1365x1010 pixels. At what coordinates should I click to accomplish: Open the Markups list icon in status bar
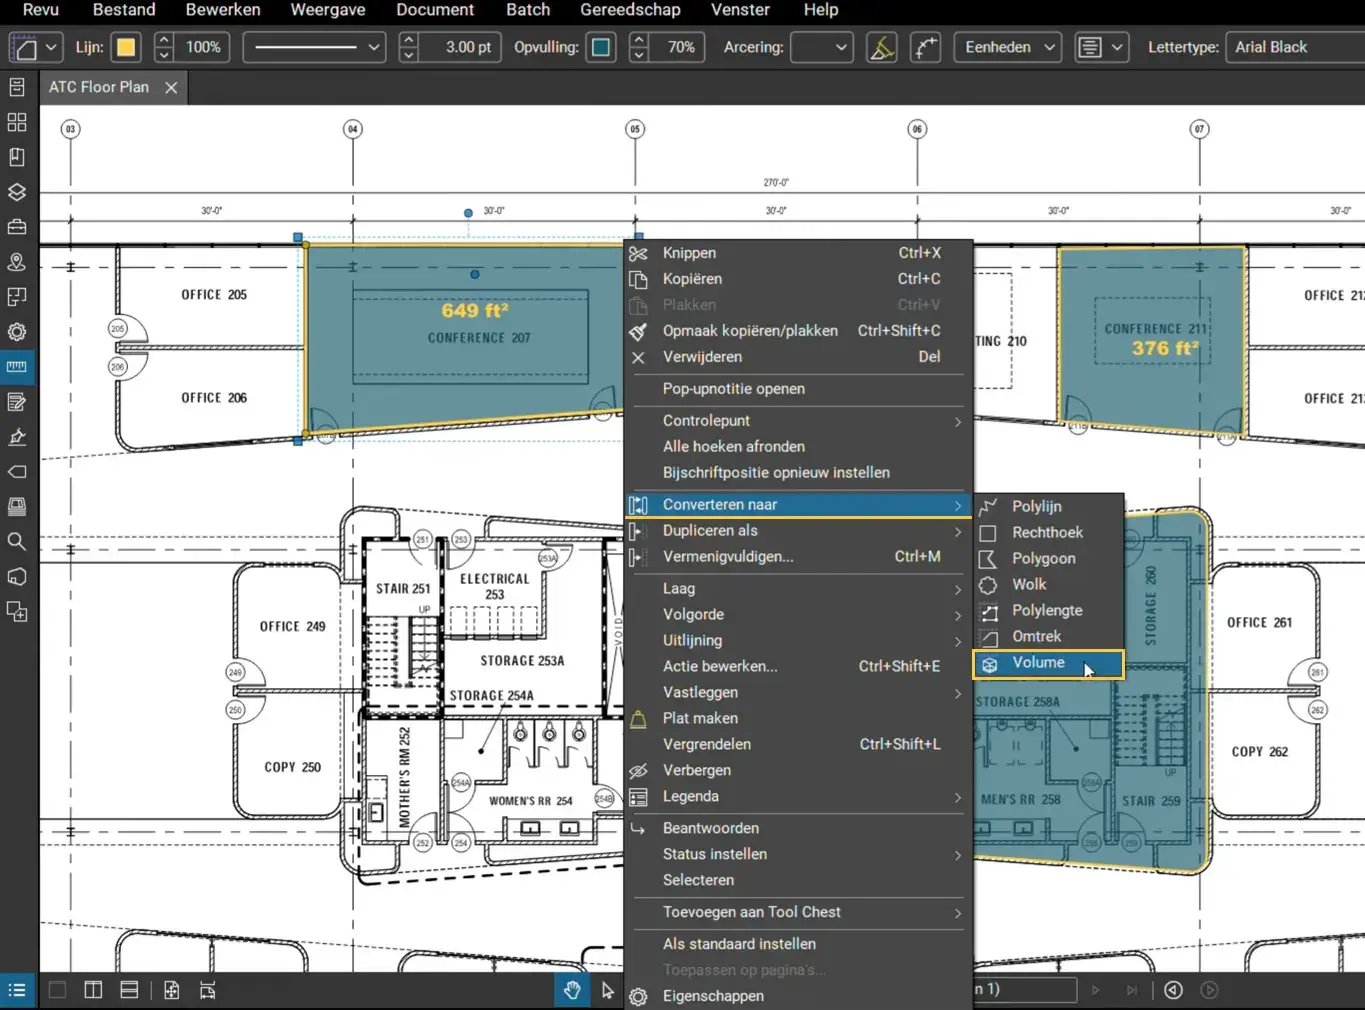pyautogui.click(x=17, y=990)
